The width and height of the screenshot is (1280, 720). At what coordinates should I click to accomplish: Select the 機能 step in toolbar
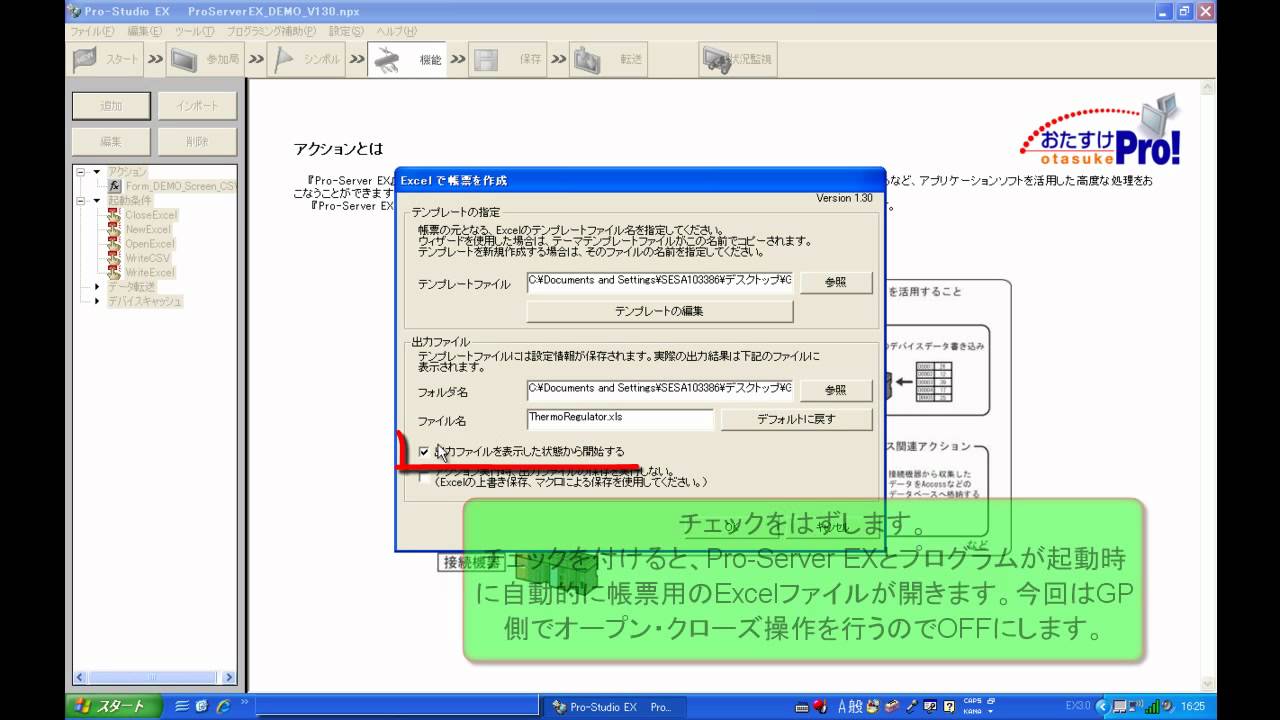coord(407,59)
